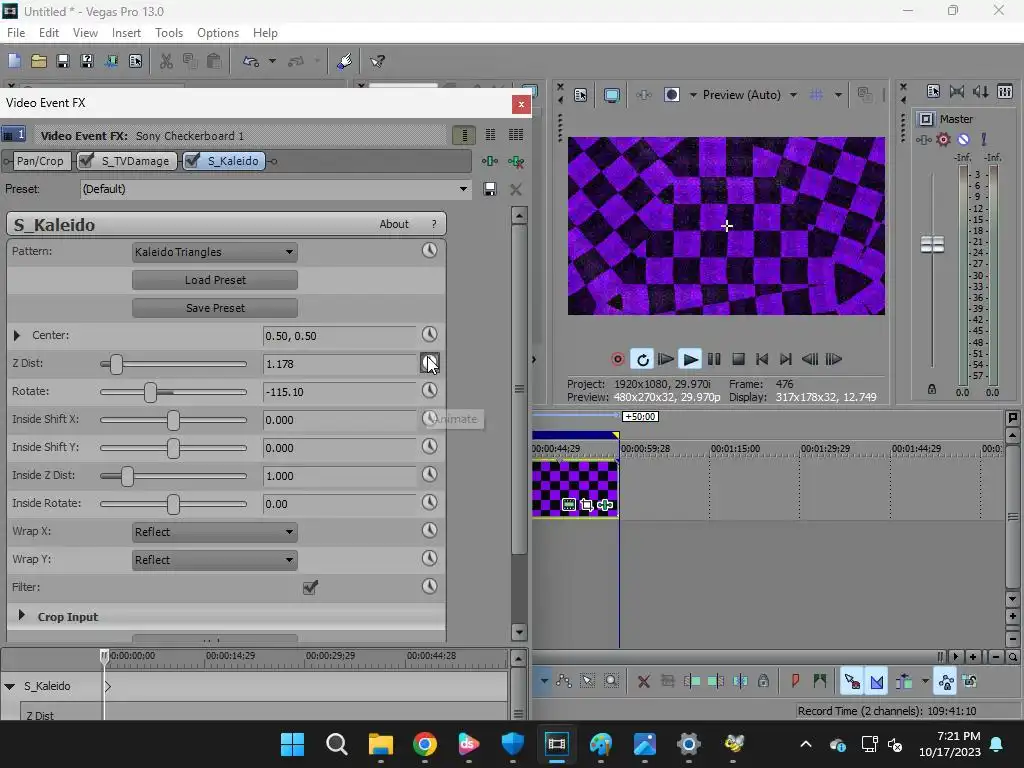Screen dimensions: 1024x768
Task: Open the Edit menu
Action: coord(49,33)
